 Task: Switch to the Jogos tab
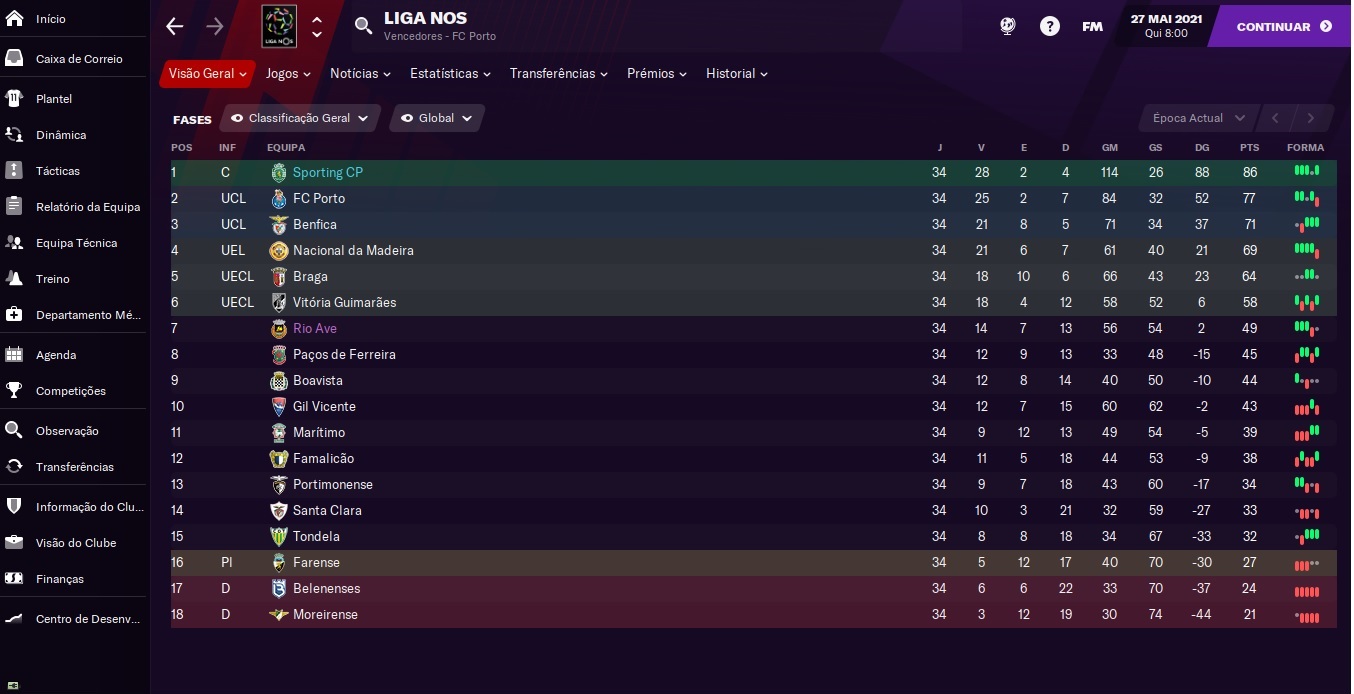pos(288,74)
